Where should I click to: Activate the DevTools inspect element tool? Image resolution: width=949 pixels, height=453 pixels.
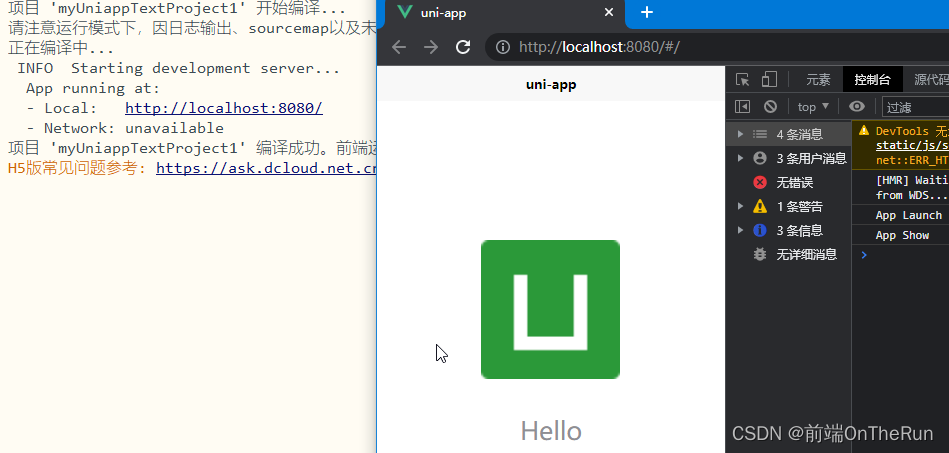[x=743, y=79]
